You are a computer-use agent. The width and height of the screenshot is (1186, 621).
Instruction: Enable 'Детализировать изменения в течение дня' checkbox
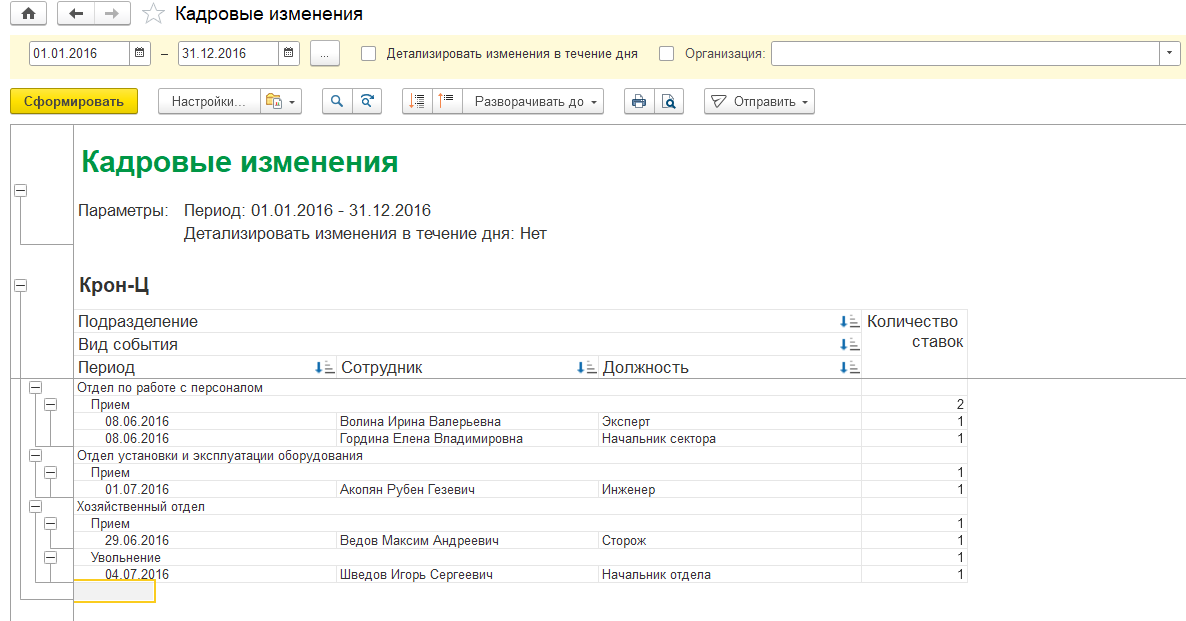[x=369, y=54]
